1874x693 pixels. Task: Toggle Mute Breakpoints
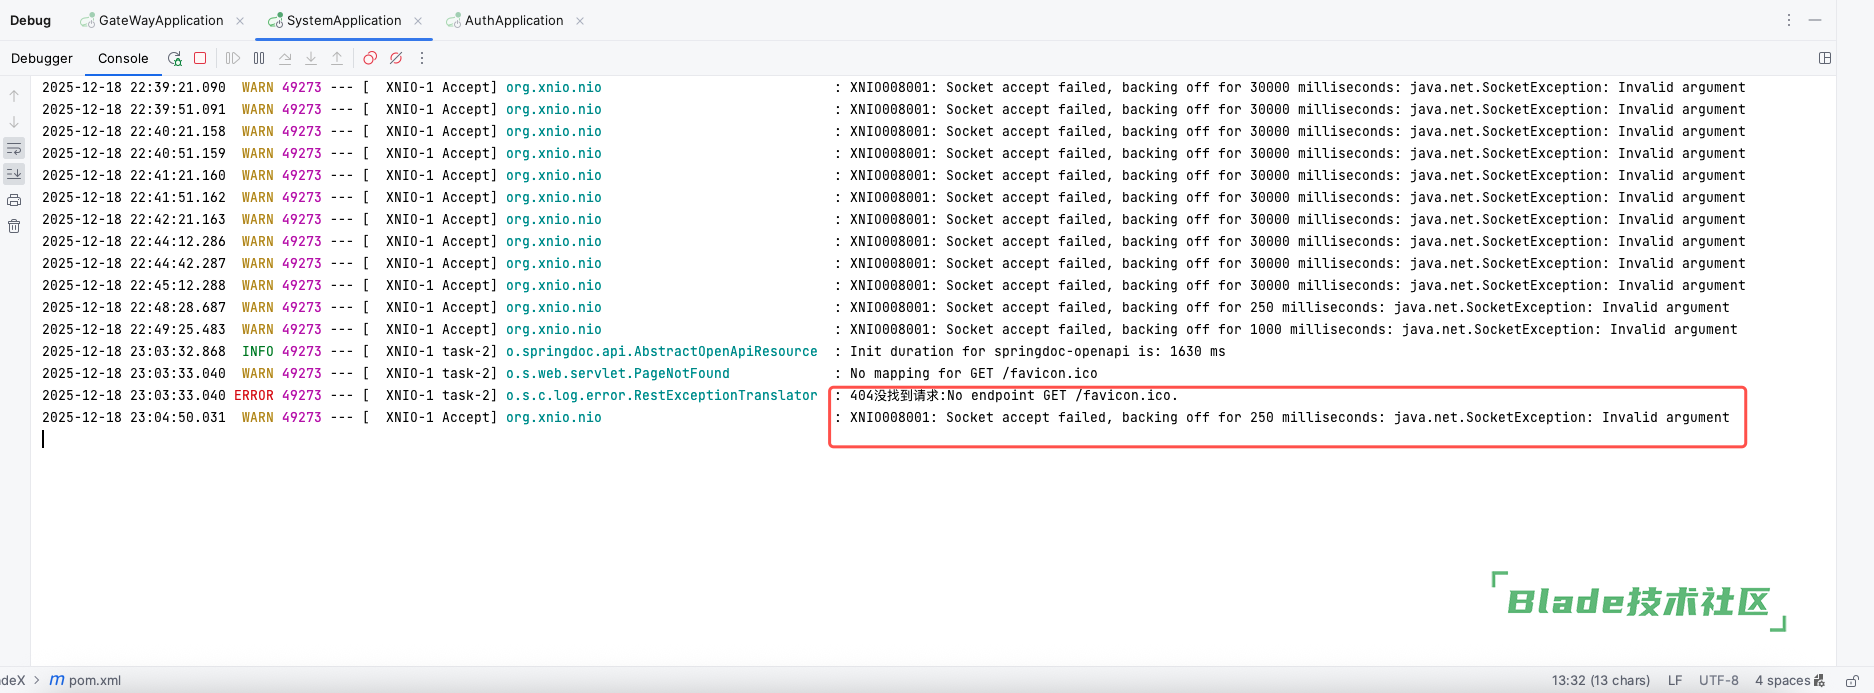pyautogui.click(x=396, y=58)
